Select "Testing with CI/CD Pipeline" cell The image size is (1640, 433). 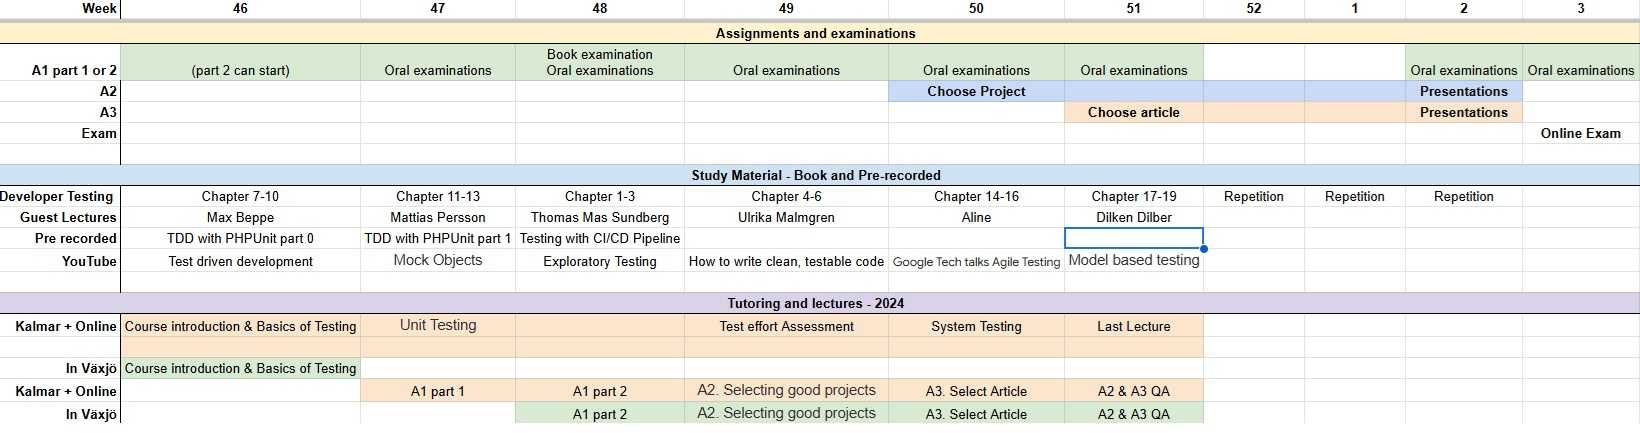(599, 238)
